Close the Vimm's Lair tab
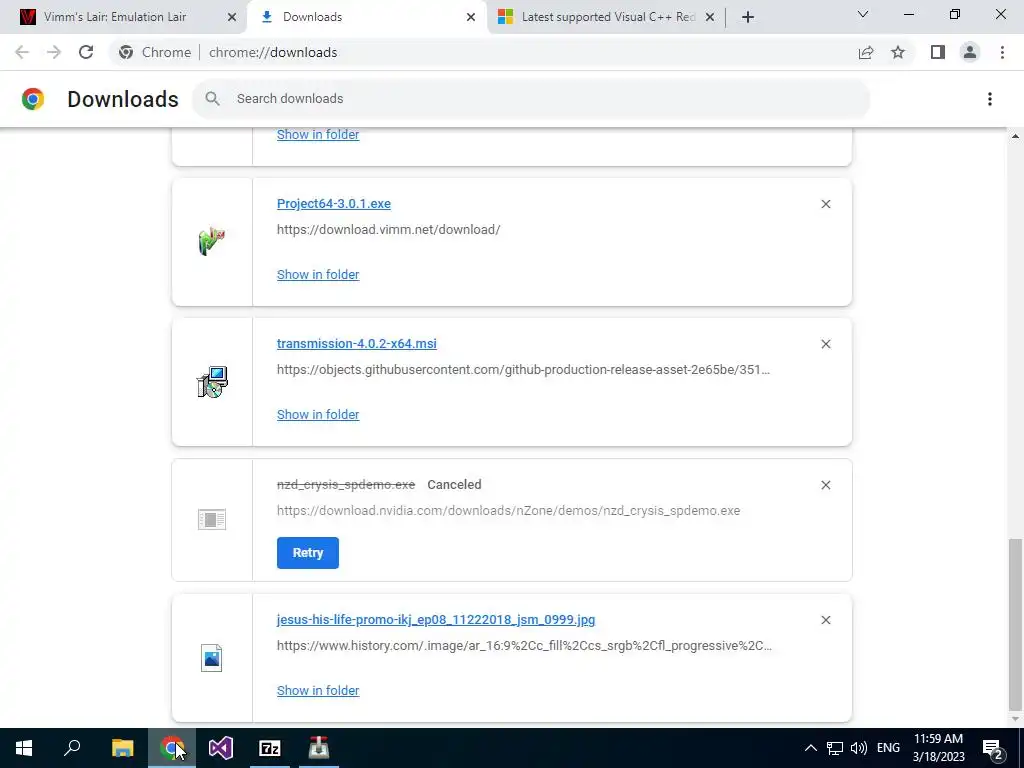Image resolution: width=1024 pixels, height=768 pixels. click(x=232, y=17)
